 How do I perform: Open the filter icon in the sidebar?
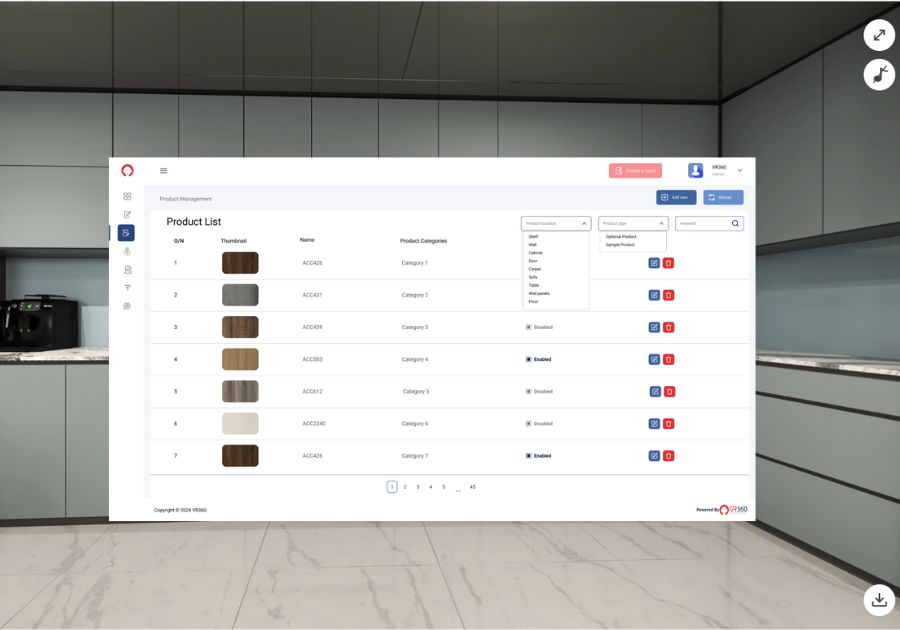click(x=127, y=286)
